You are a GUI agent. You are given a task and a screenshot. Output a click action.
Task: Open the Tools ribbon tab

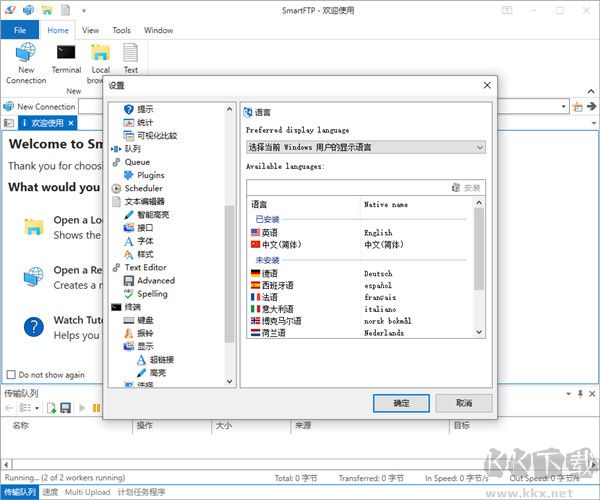point(121,31)
